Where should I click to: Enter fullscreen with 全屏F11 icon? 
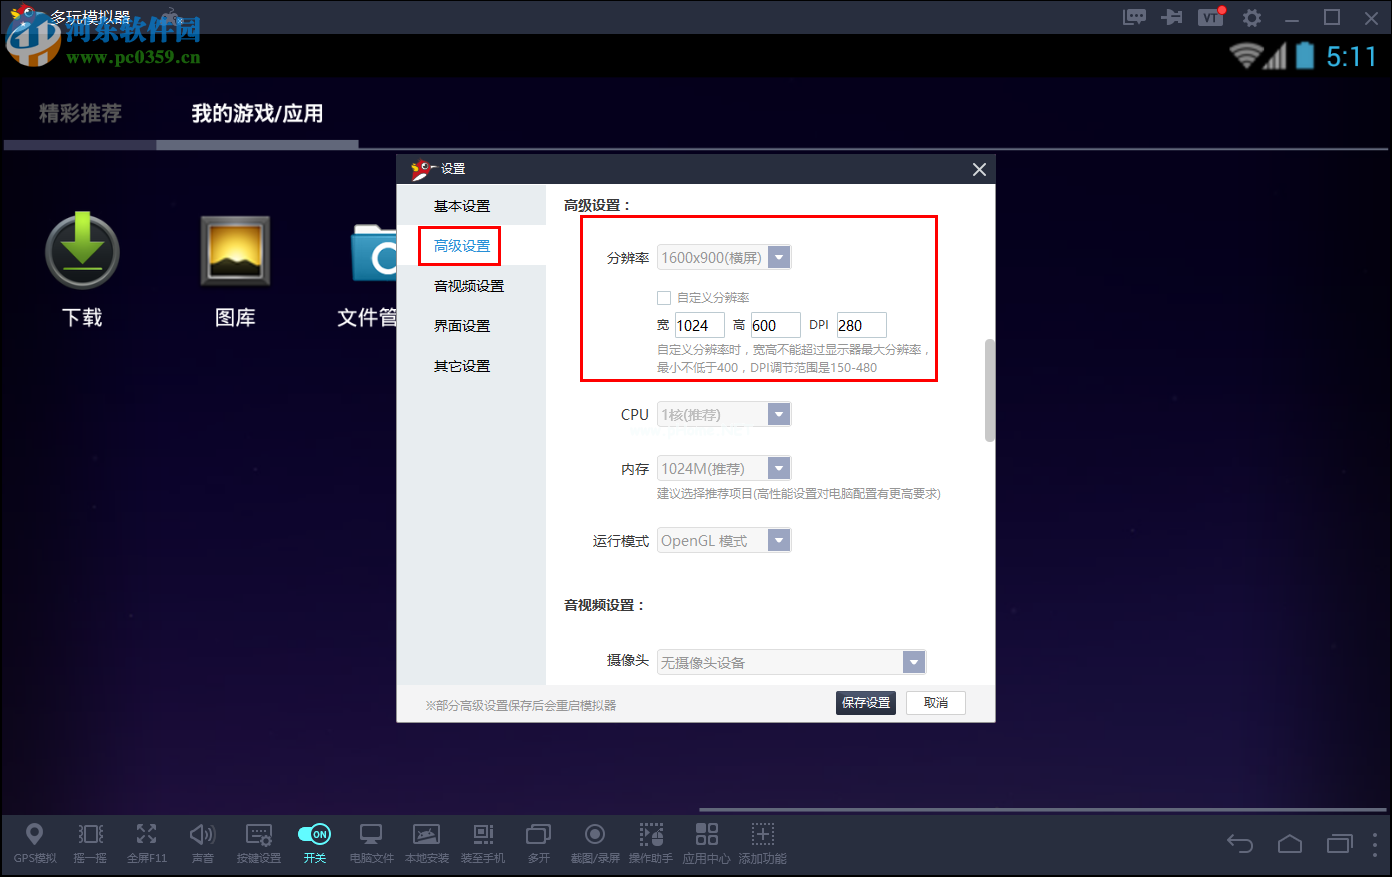[x=147, y=842]
